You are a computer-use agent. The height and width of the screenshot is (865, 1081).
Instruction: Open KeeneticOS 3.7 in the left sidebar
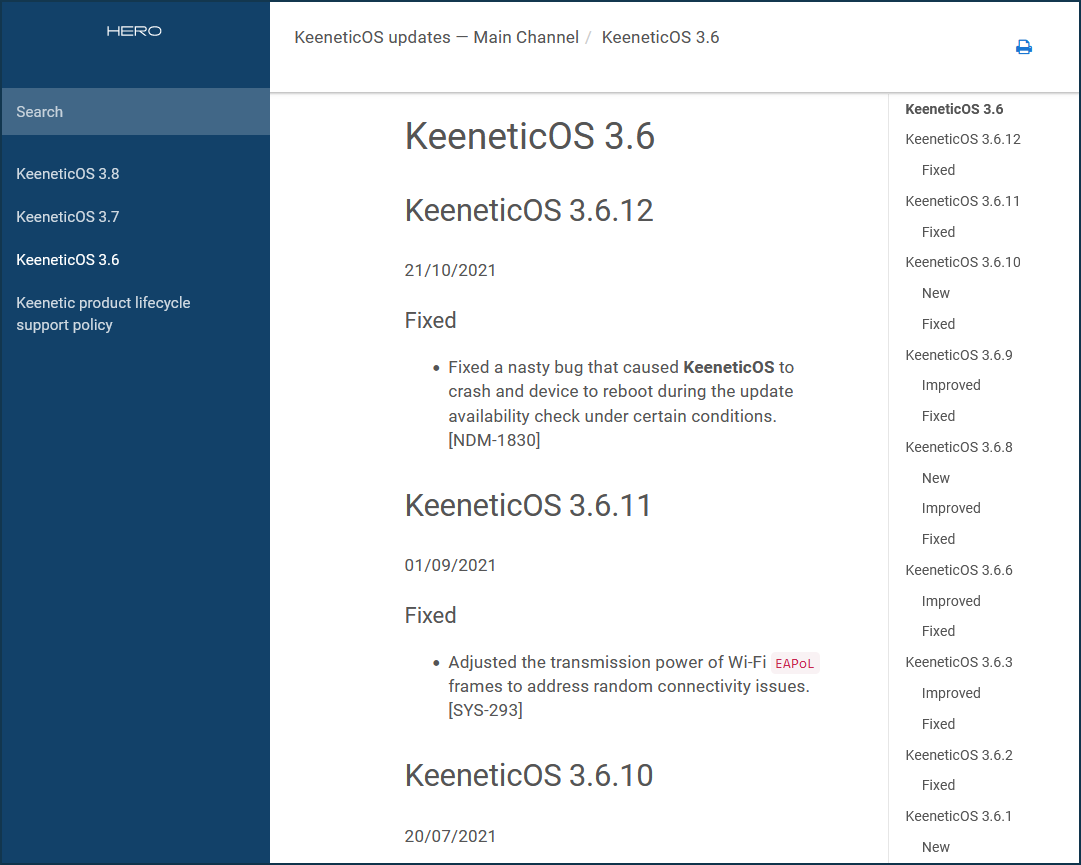(68, 216)
